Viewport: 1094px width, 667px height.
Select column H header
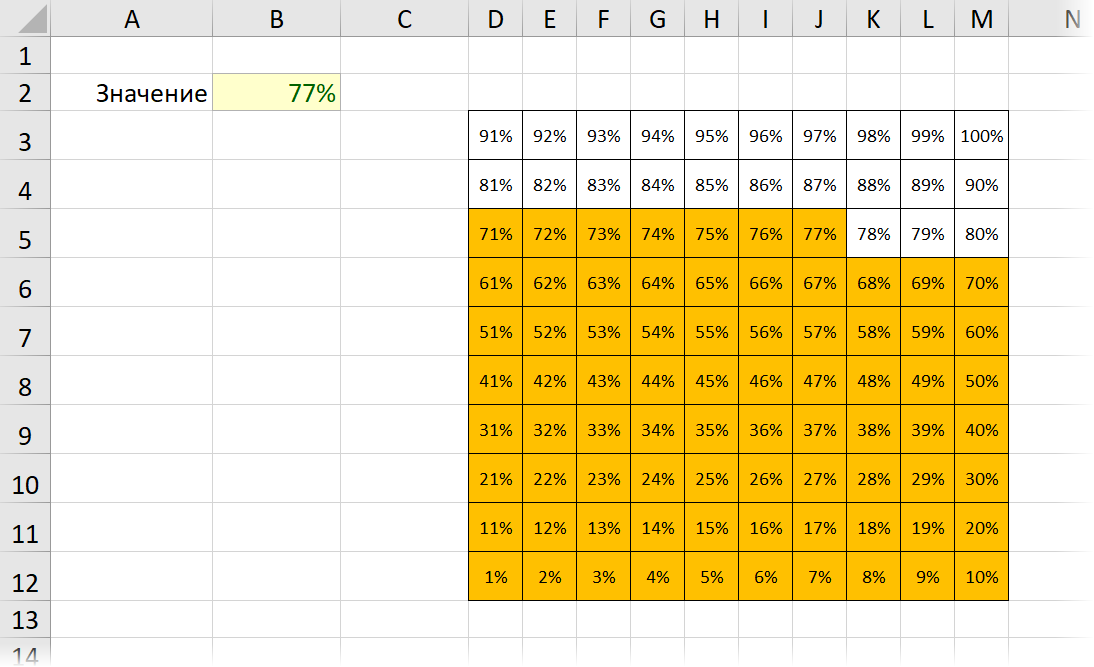[712, 18]
